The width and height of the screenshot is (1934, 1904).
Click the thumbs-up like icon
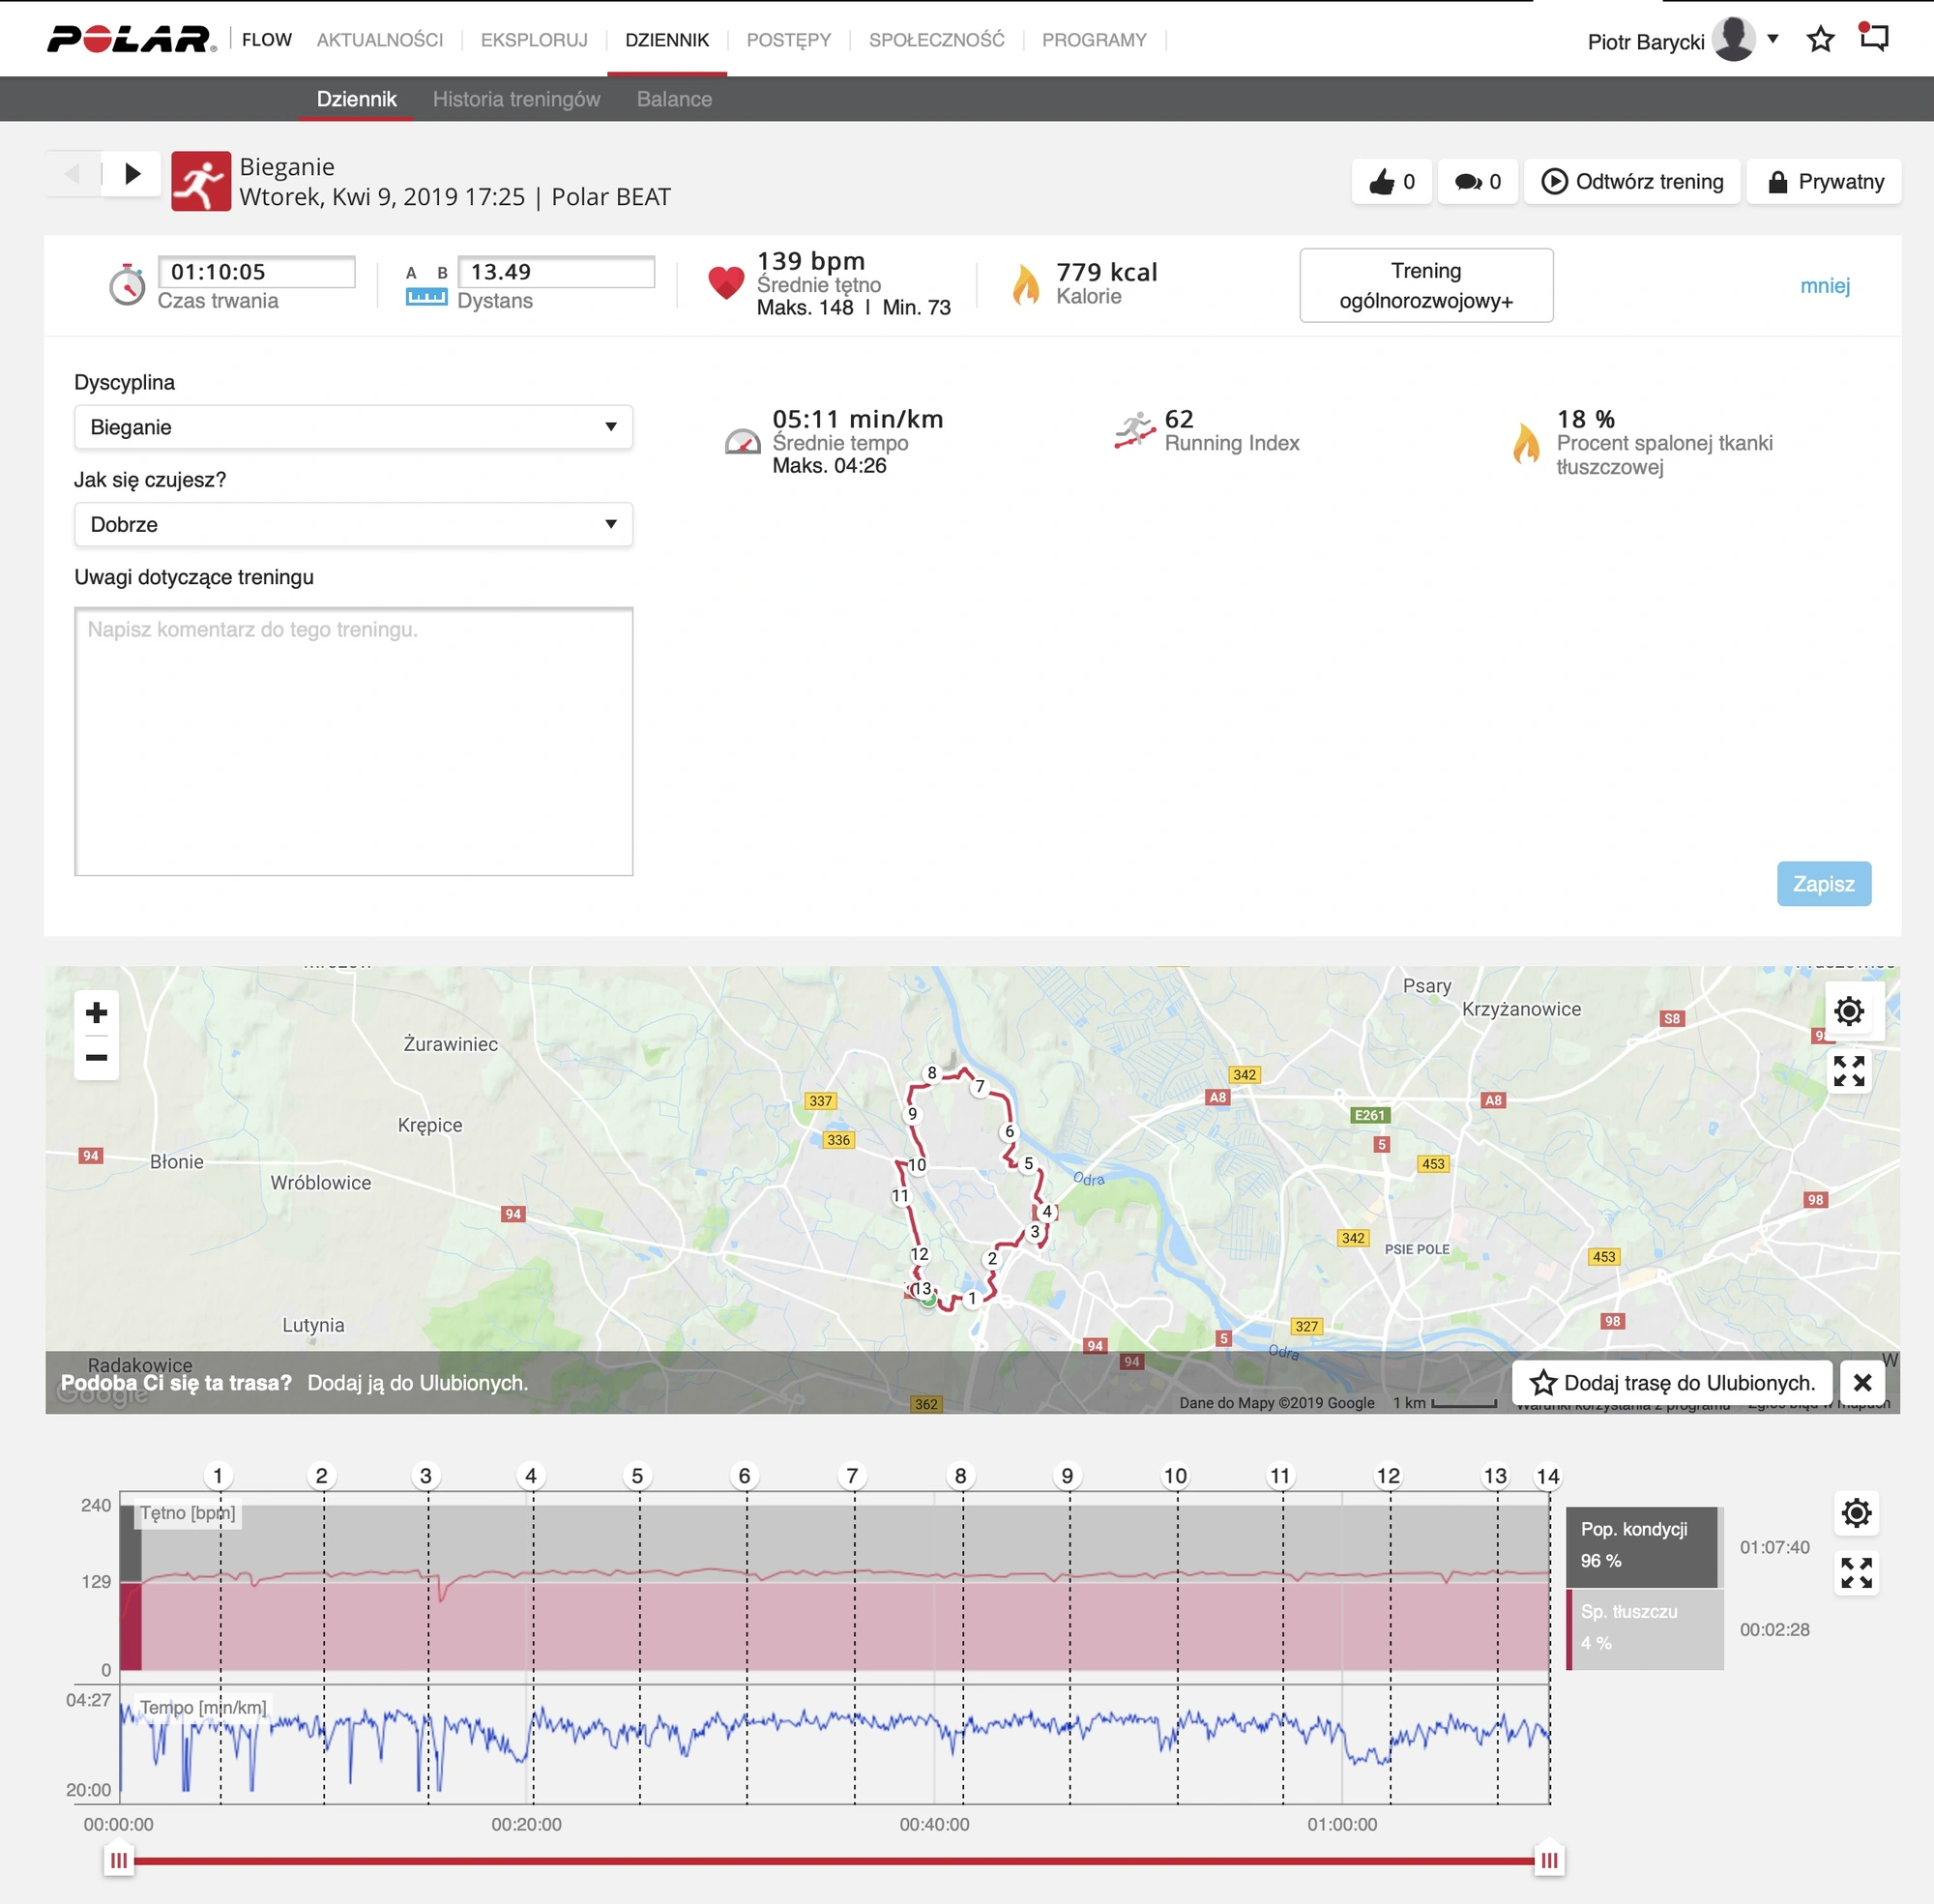1381,181
